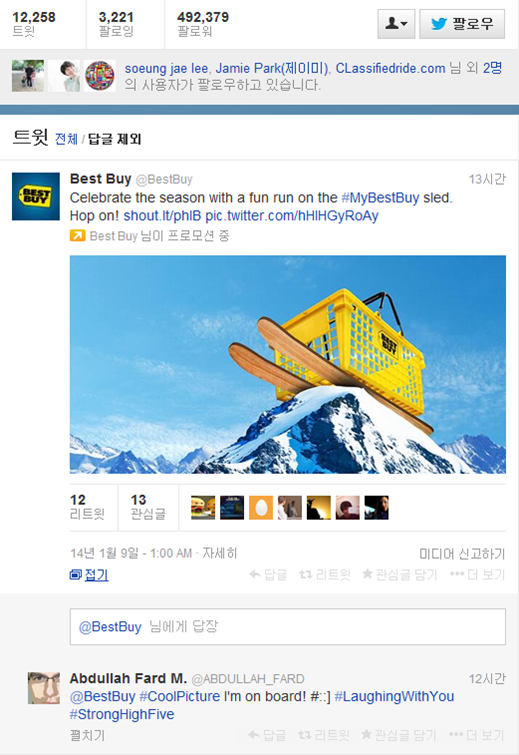519x755 pixels.
Task: Switch to 전체 all tweets tab
Action: pos(66,139)
